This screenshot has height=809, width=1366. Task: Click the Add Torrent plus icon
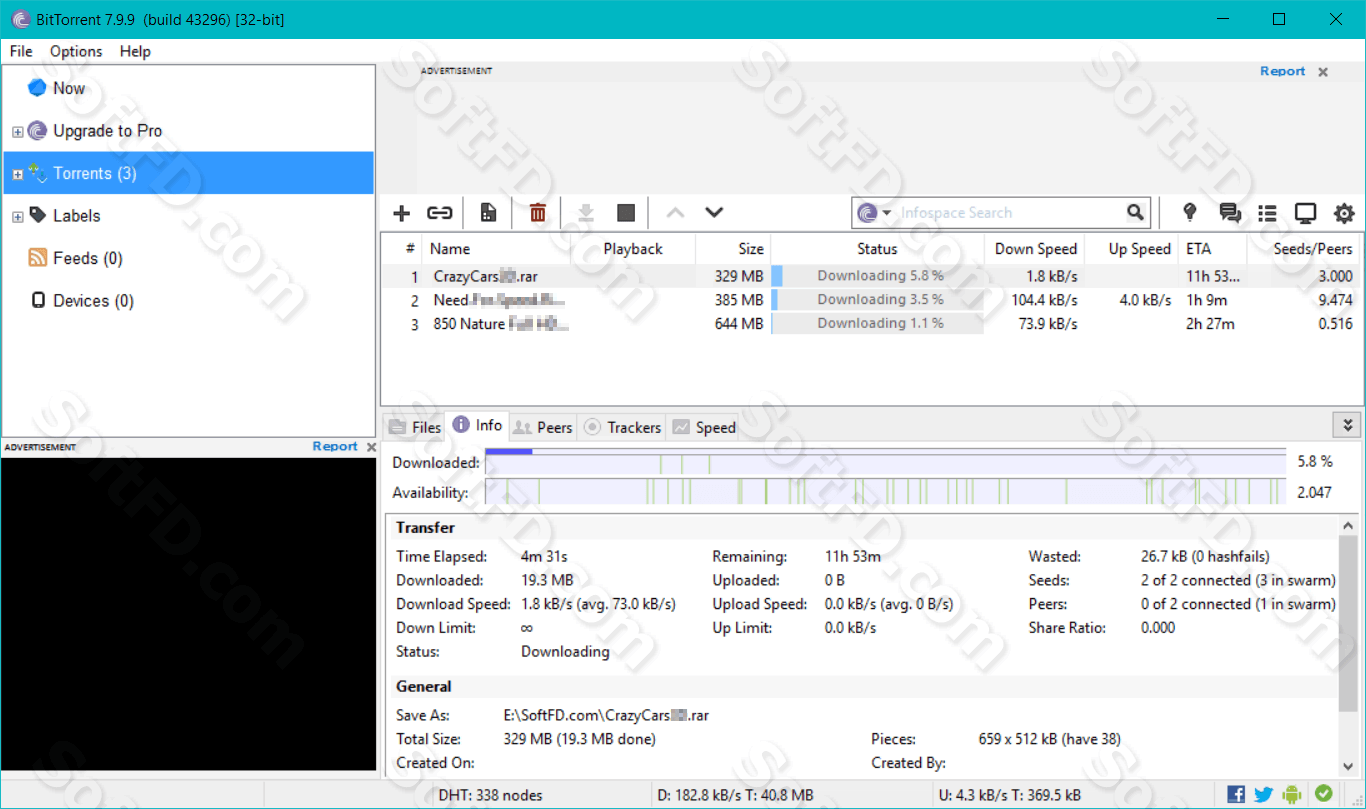point(402,213)
